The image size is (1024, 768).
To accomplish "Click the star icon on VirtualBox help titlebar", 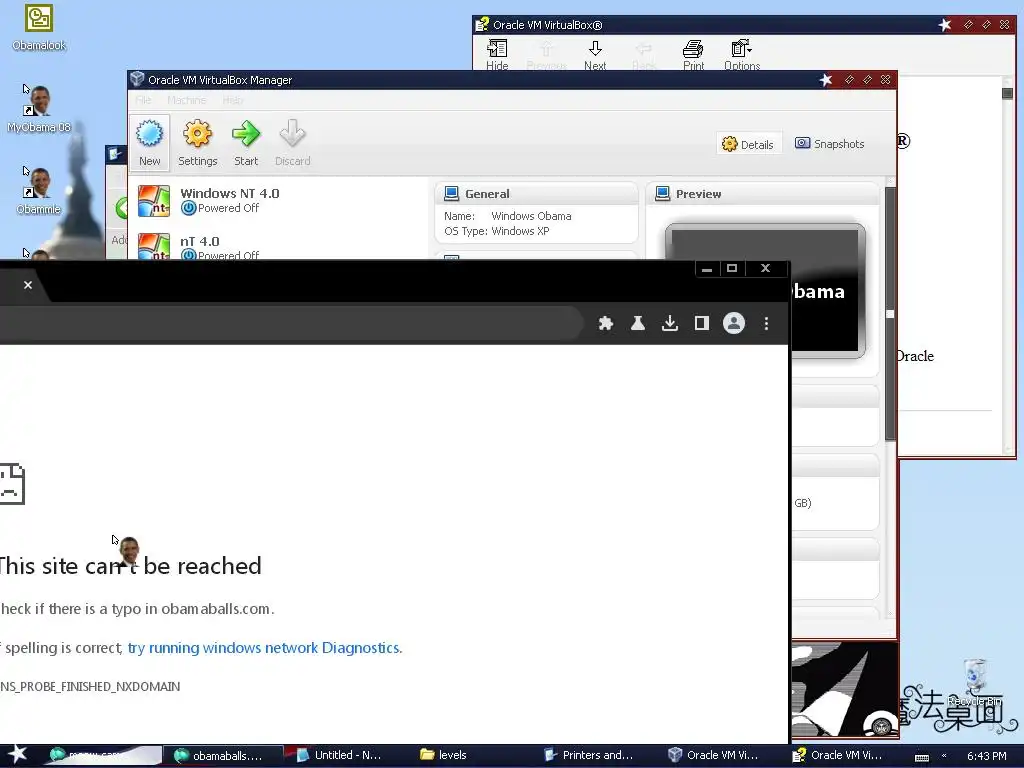I will coord(945,25).
